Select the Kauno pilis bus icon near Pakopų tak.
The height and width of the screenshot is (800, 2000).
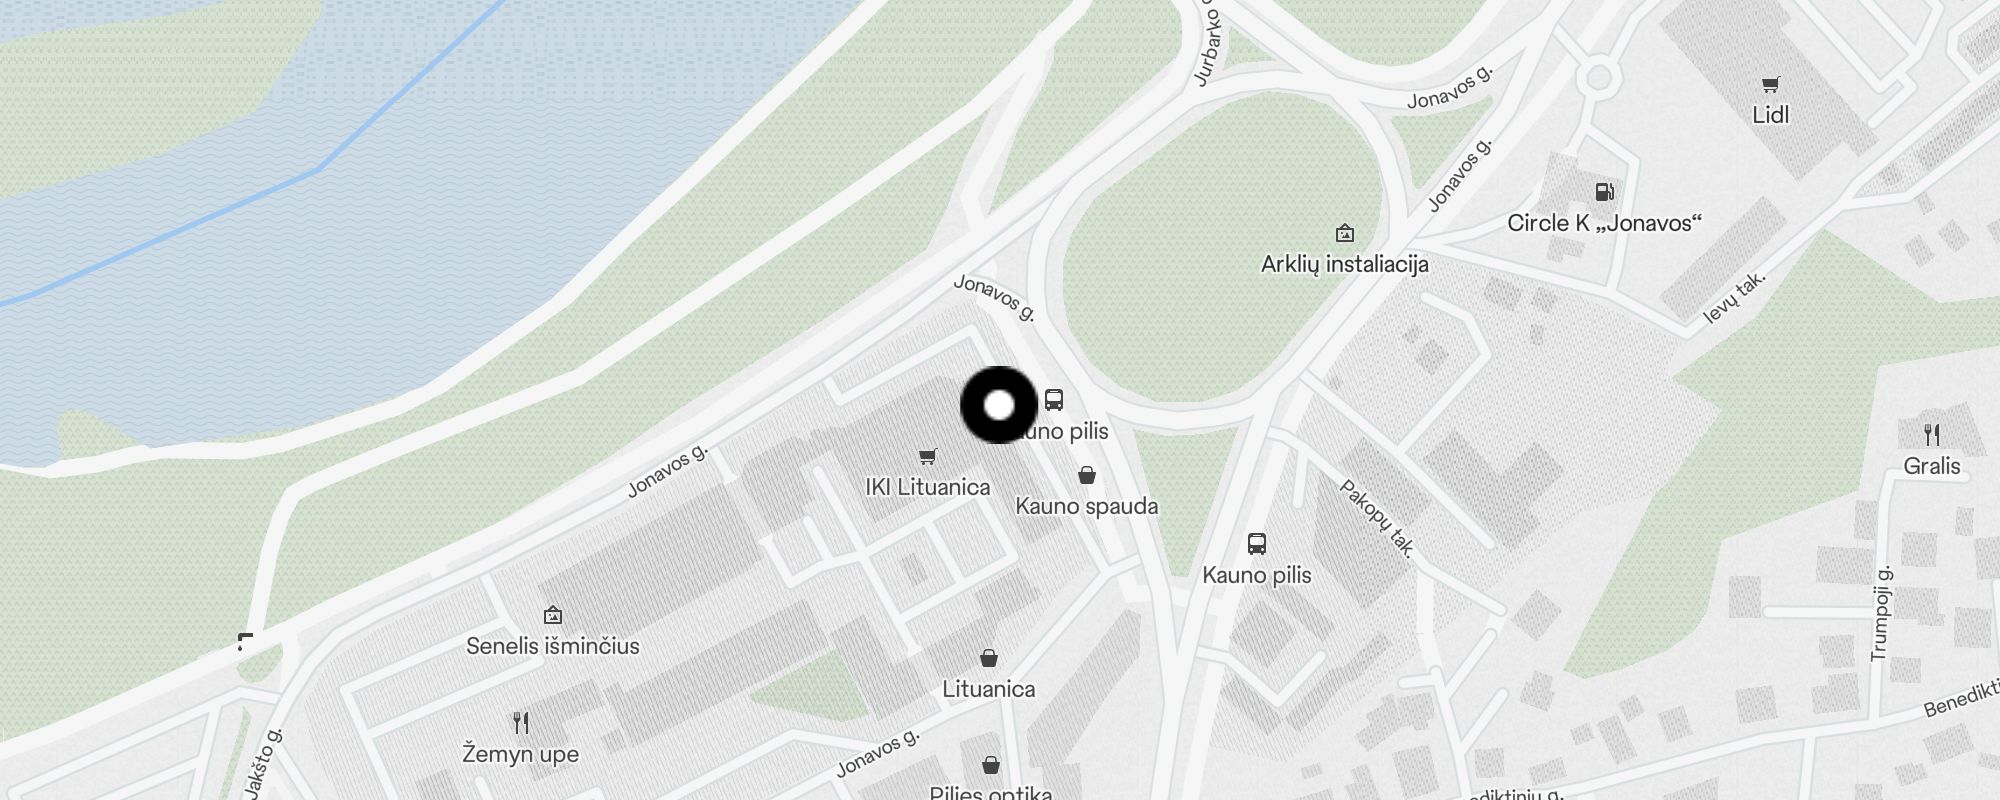click(x=1257, y=544)
